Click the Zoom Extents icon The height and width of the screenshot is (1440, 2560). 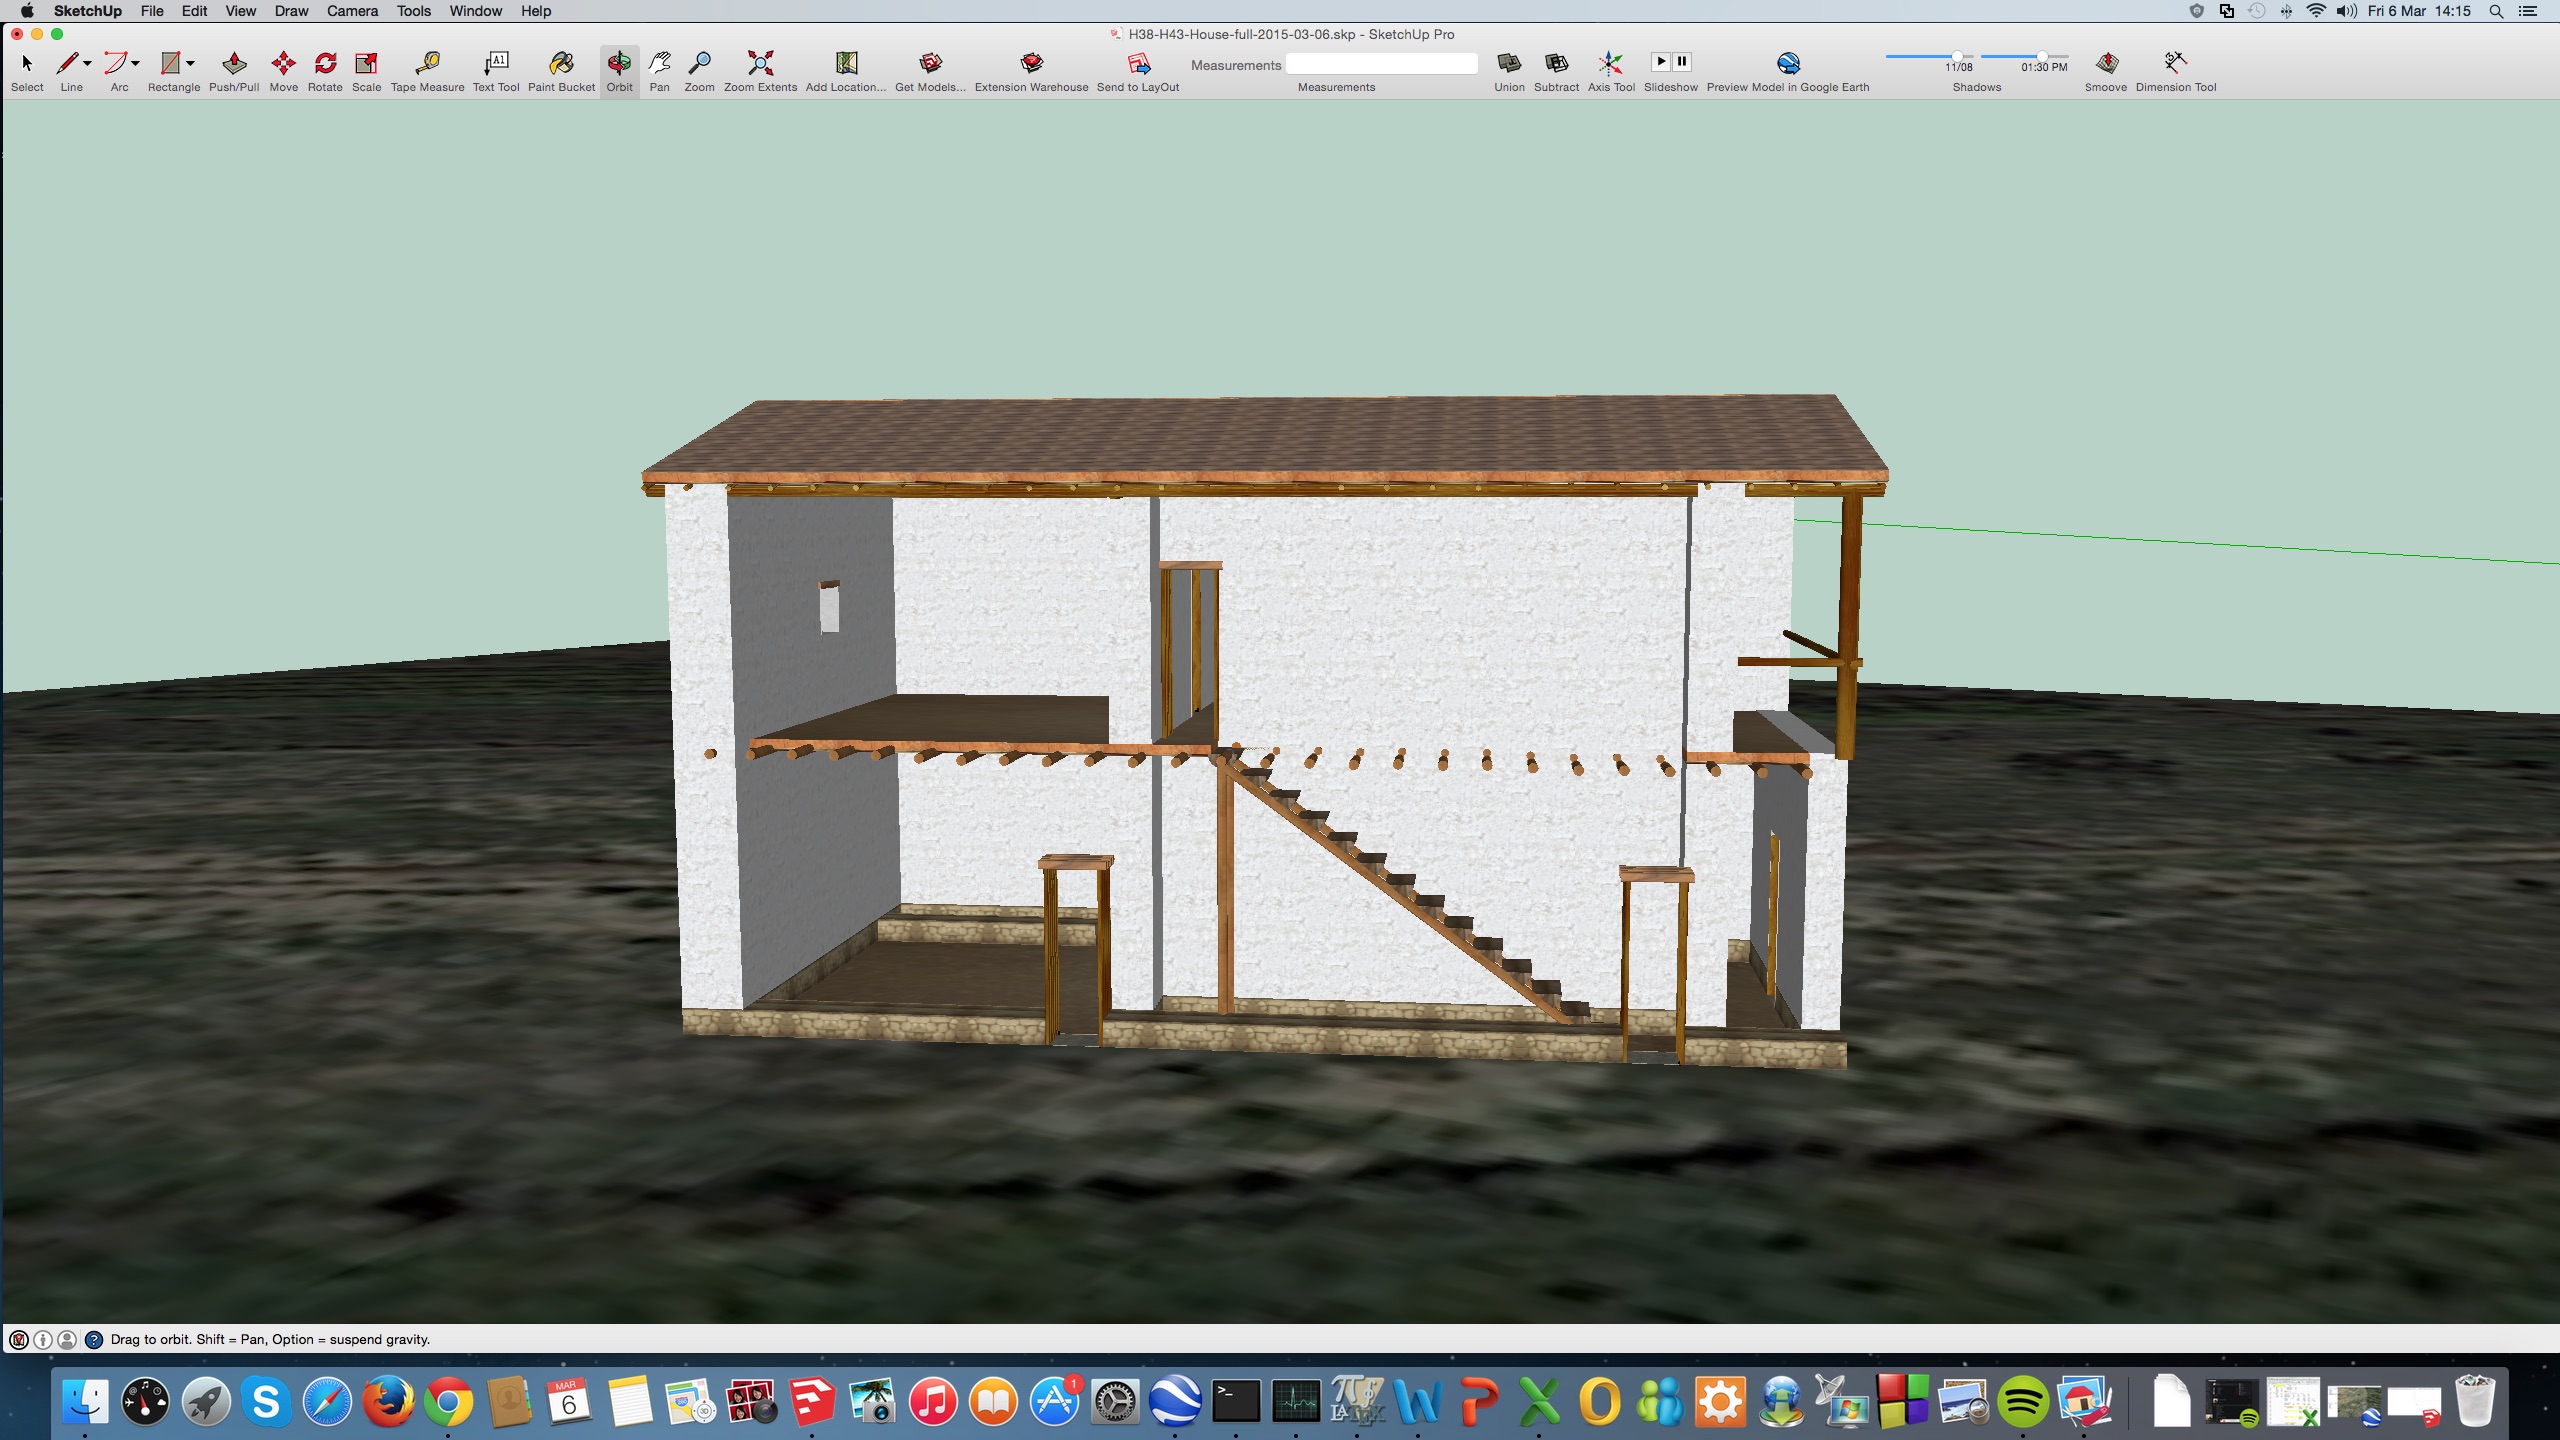(x=760, y=64)
